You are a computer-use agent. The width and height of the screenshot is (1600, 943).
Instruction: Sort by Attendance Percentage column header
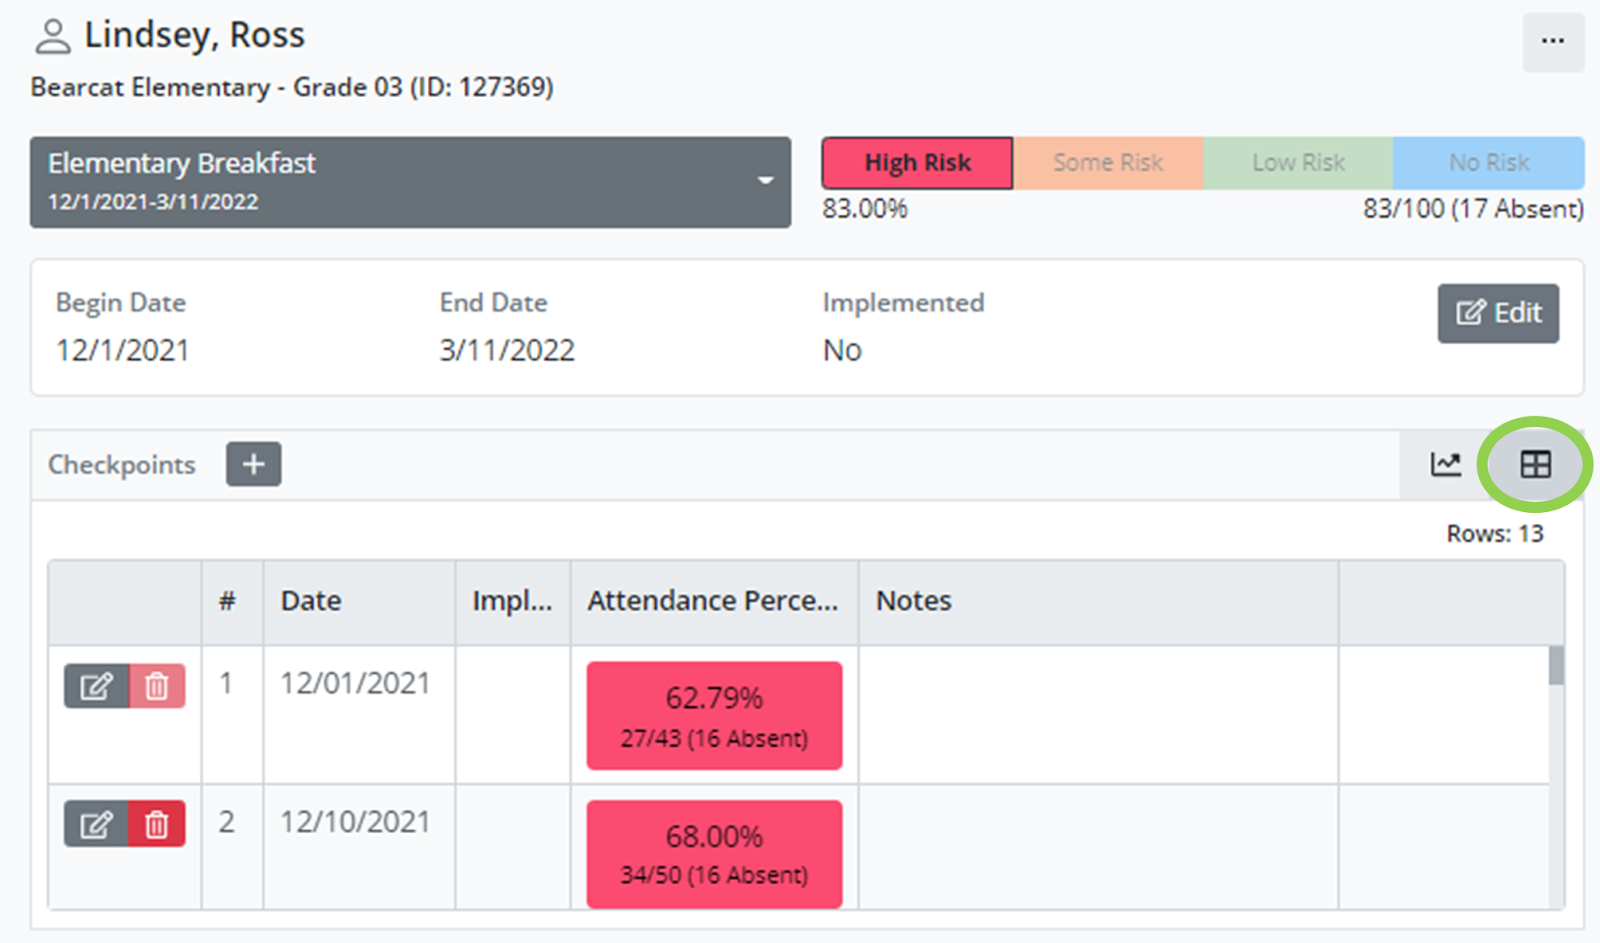tap(712, 601)
